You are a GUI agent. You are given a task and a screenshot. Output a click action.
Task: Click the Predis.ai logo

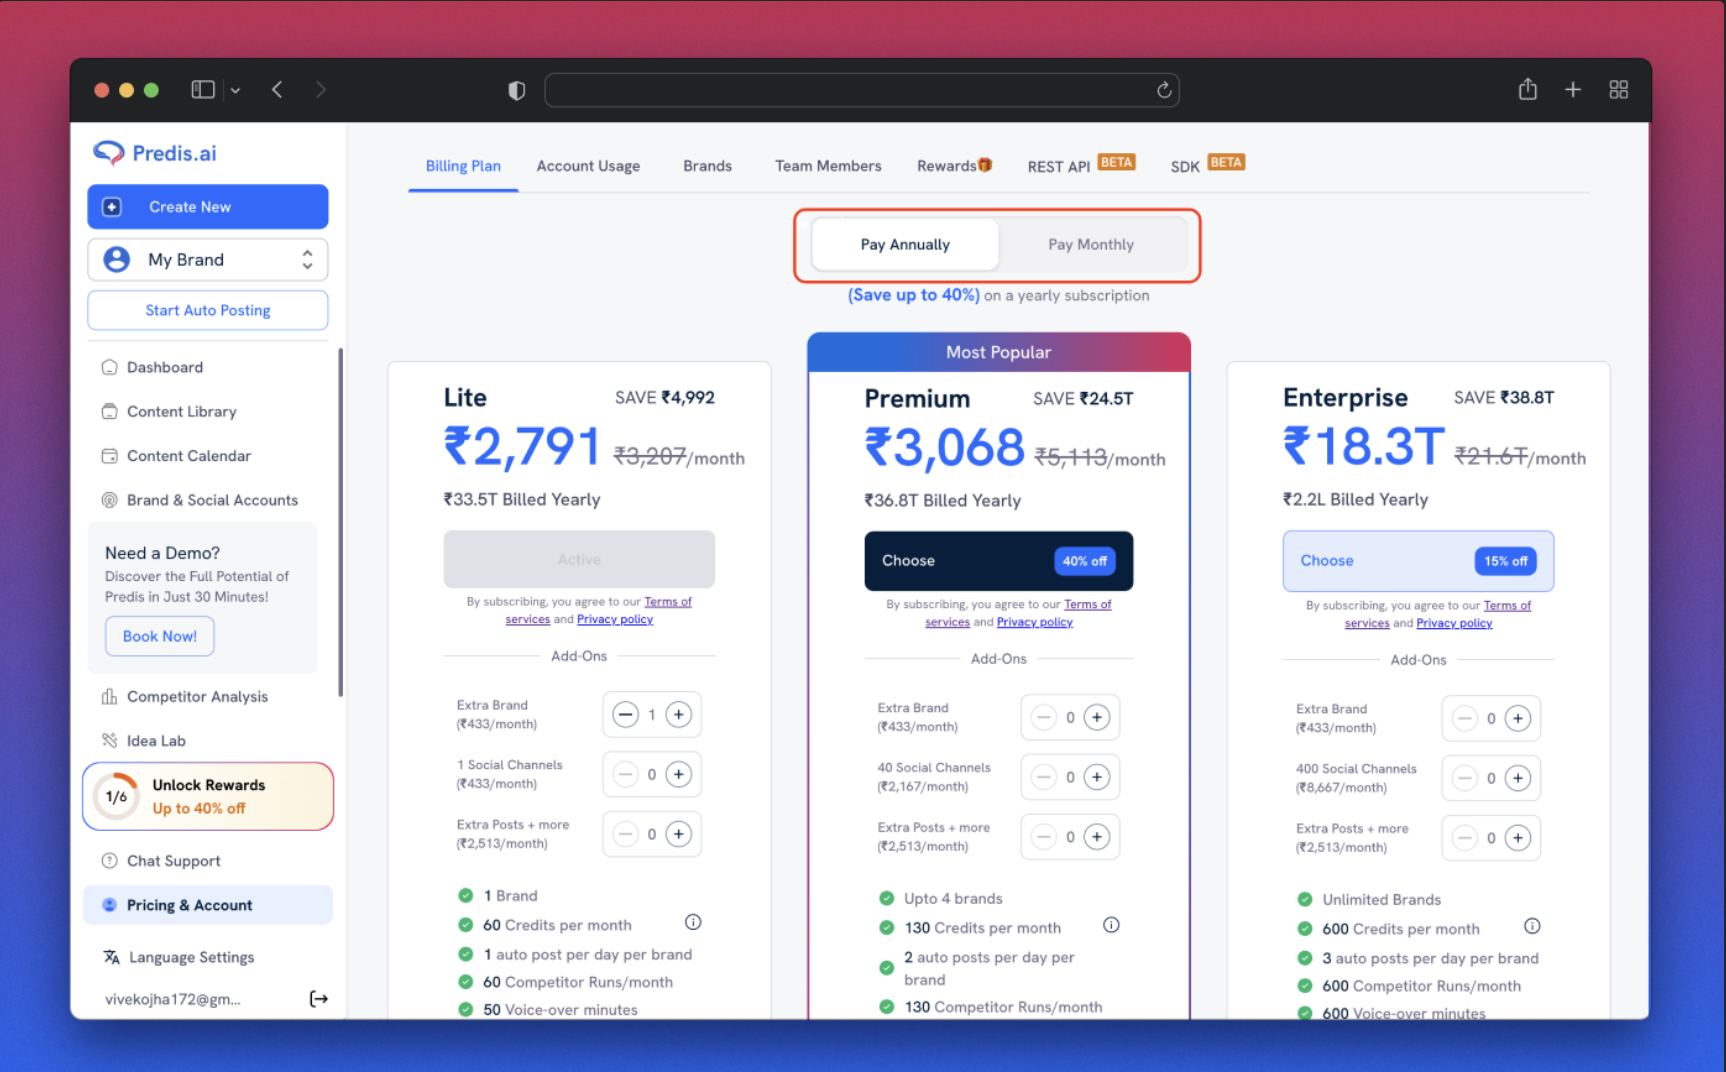coord(155,153)
